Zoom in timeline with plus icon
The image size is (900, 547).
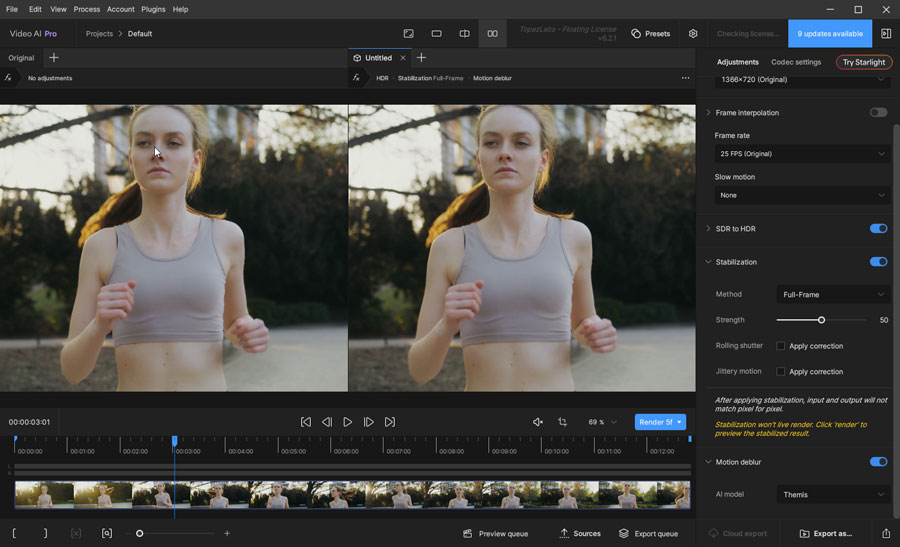(227, 533)
